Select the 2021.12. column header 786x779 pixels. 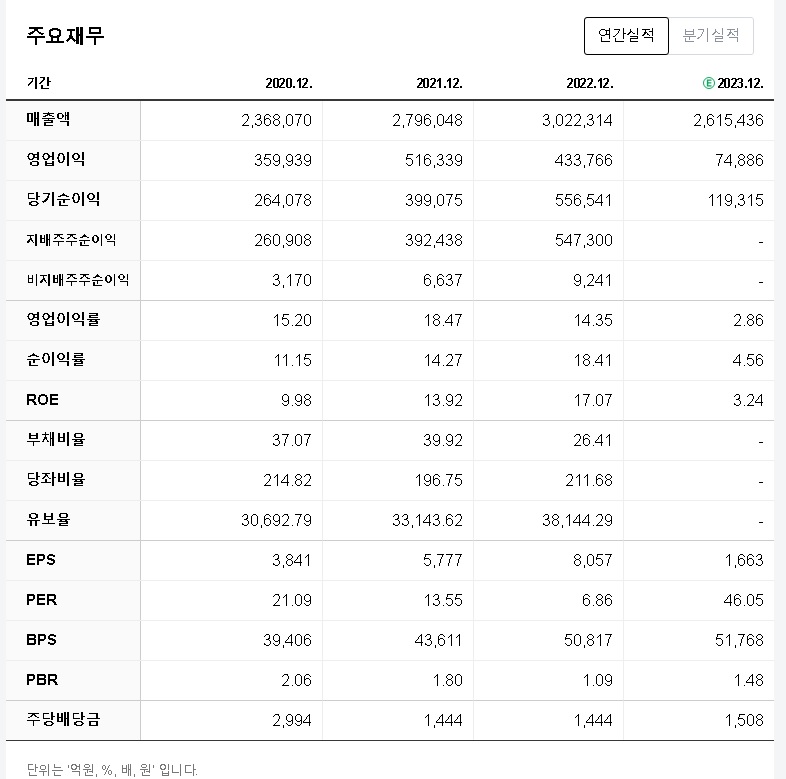(x=439, y=83)
